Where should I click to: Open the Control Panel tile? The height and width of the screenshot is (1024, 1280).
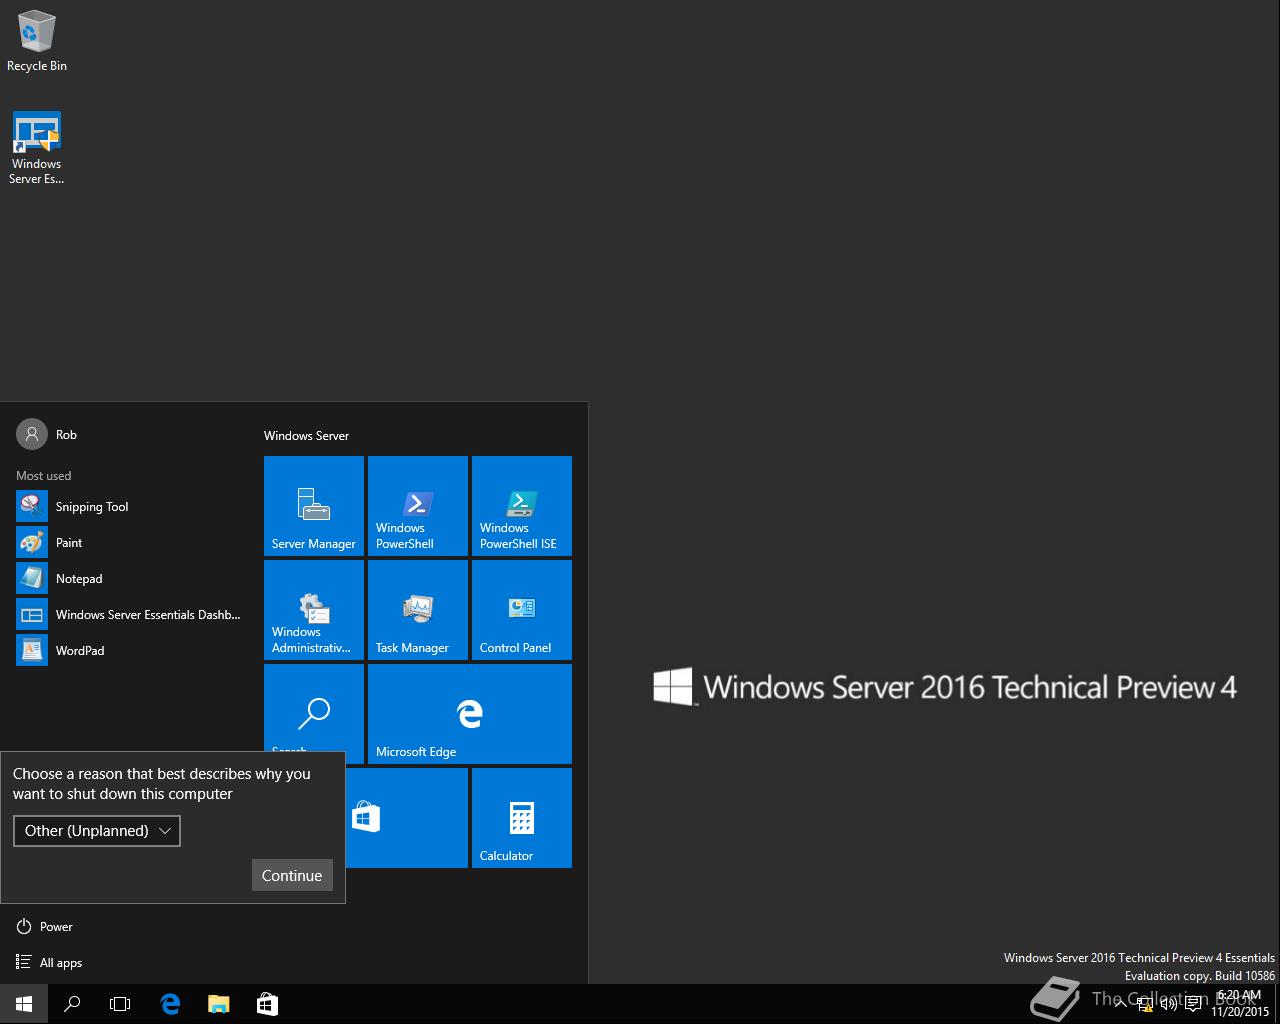click(522, 610)
